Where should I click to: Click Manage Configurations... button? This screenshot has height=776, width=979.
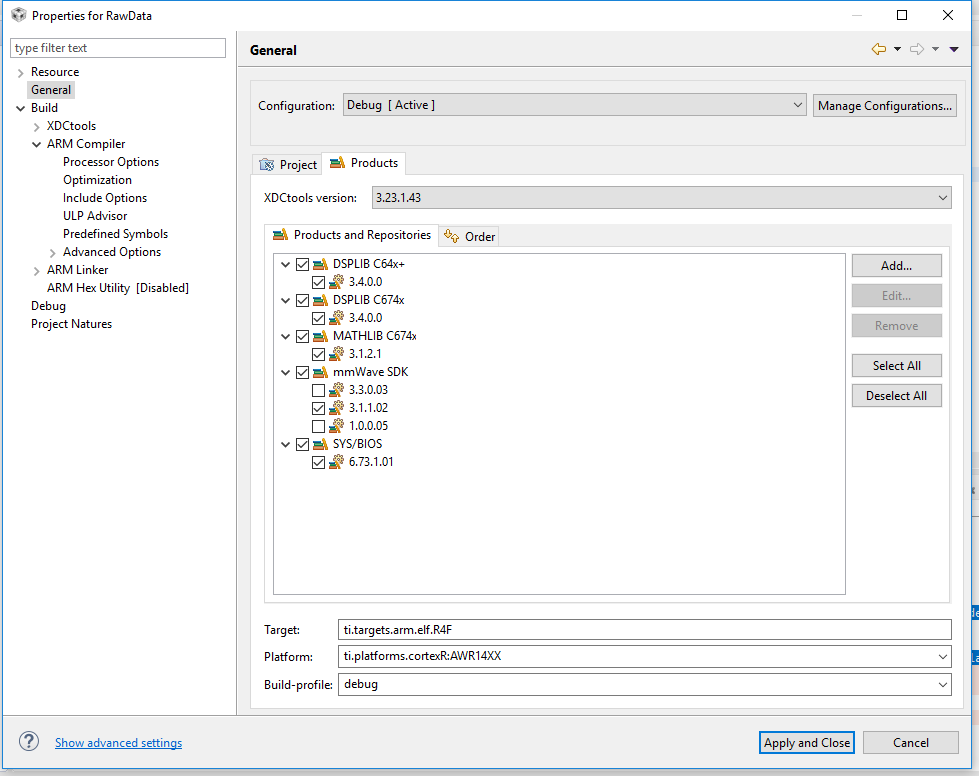click(x=885, y=106)
